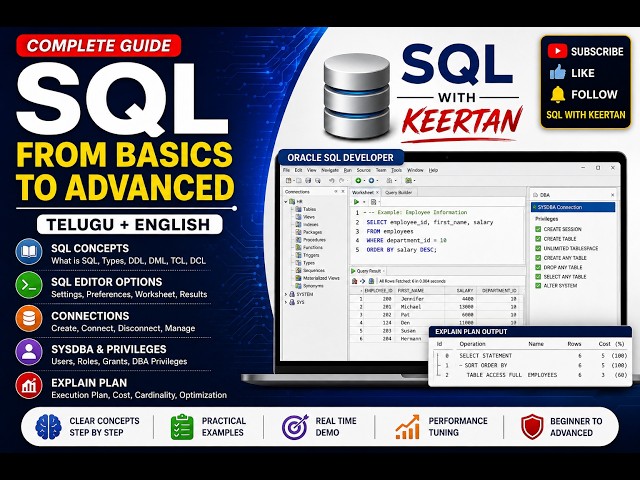640x480 pixels.
Task: Click the Open folder icon in the toolbar
Action: 299,180
